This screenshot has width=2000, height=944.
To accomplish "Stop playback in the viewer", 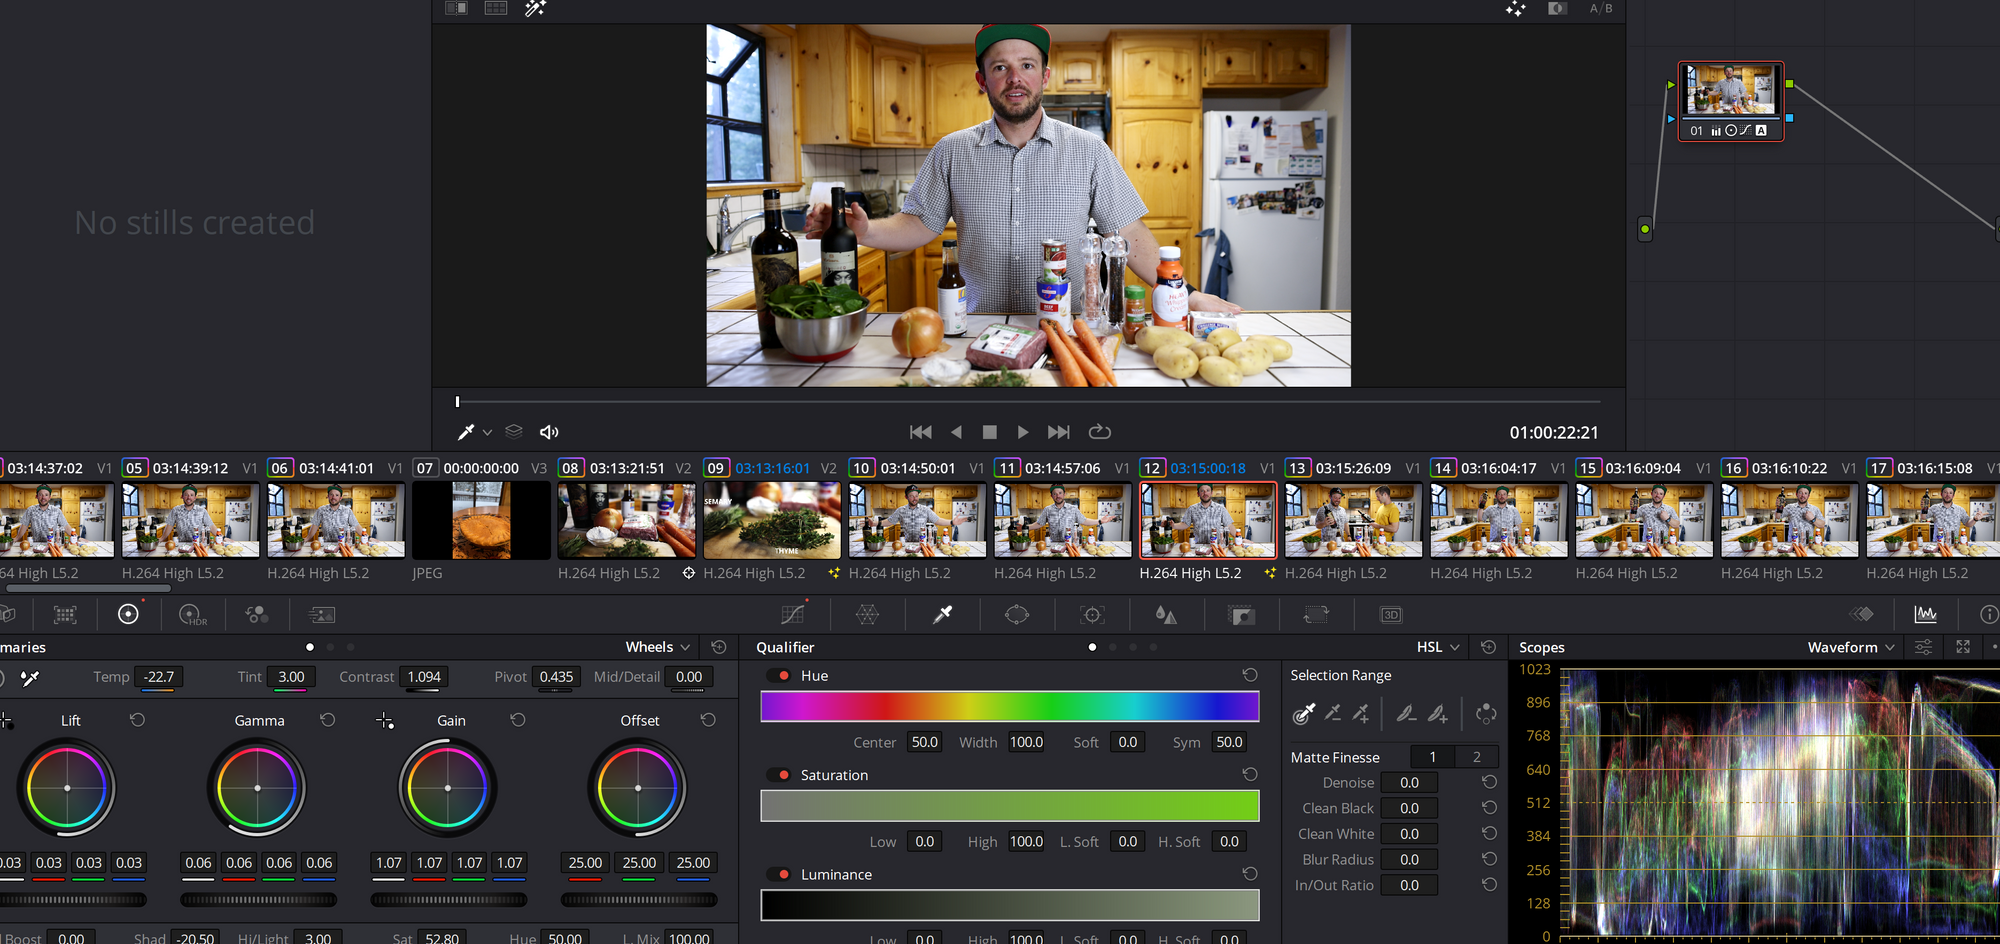I will (x=989, y=432).
